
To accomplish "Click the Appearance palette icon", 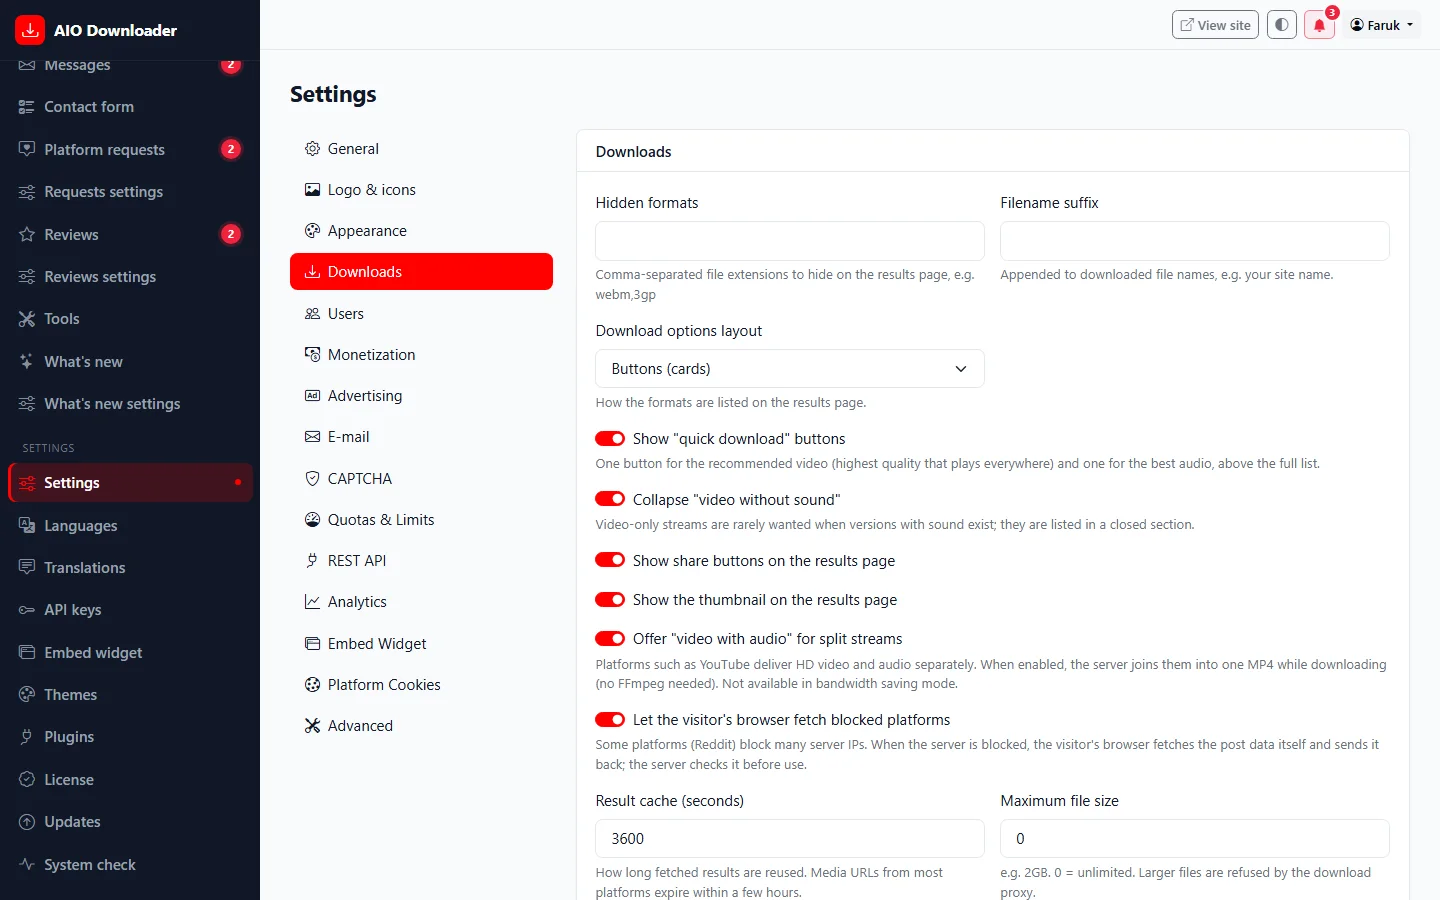I will 312,231.
